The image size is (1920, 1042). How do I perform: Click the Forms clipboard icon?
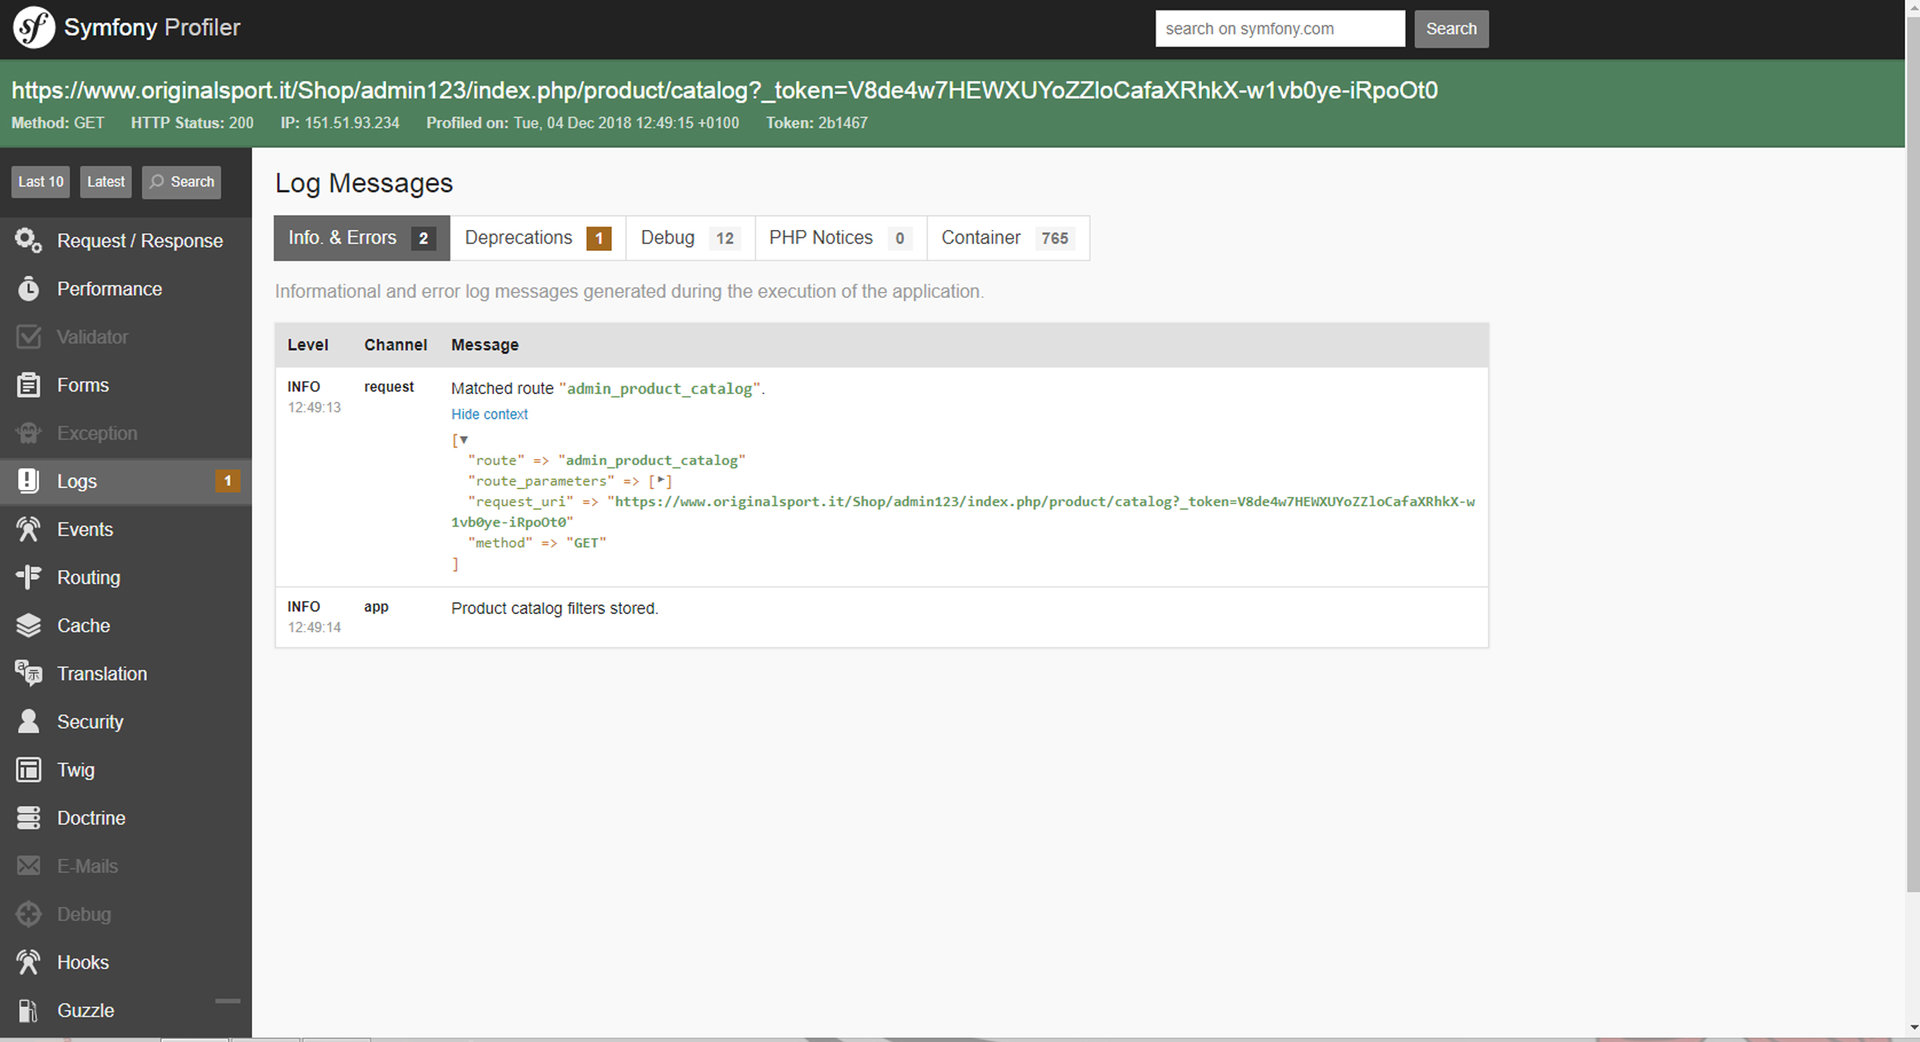click(28, 385)
